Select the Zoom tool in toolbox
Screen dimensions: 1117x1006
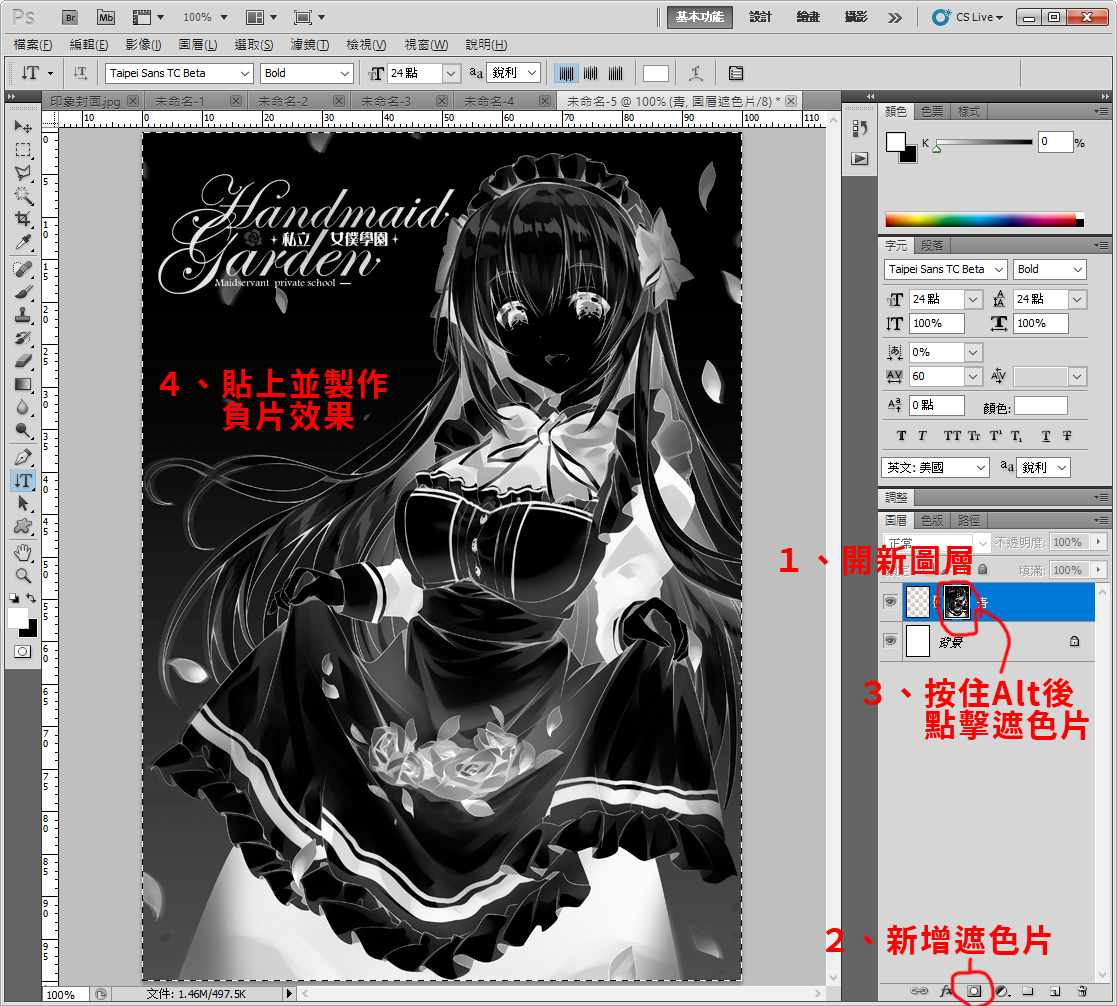[x=23, y=575]
